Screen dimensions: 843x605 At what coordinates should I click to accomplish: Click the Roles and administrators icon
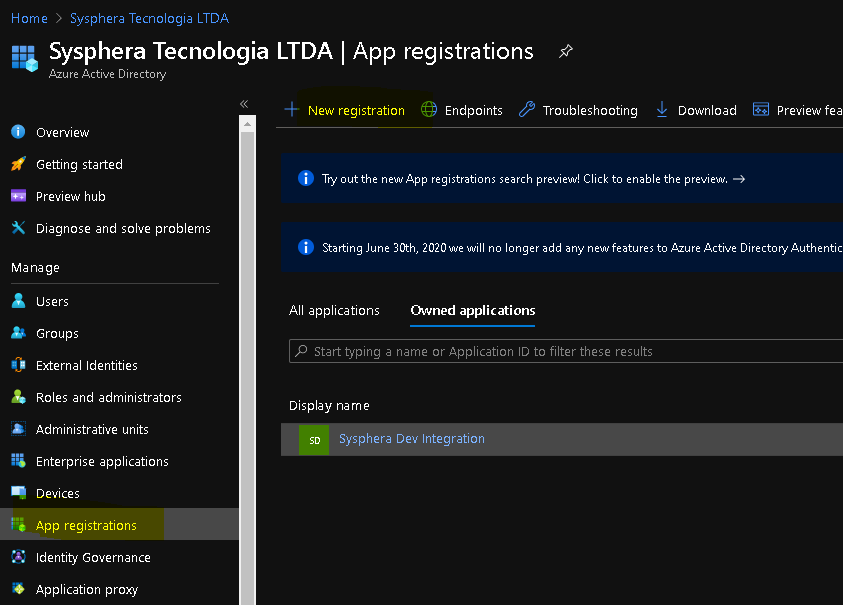[x=18, y=397]
